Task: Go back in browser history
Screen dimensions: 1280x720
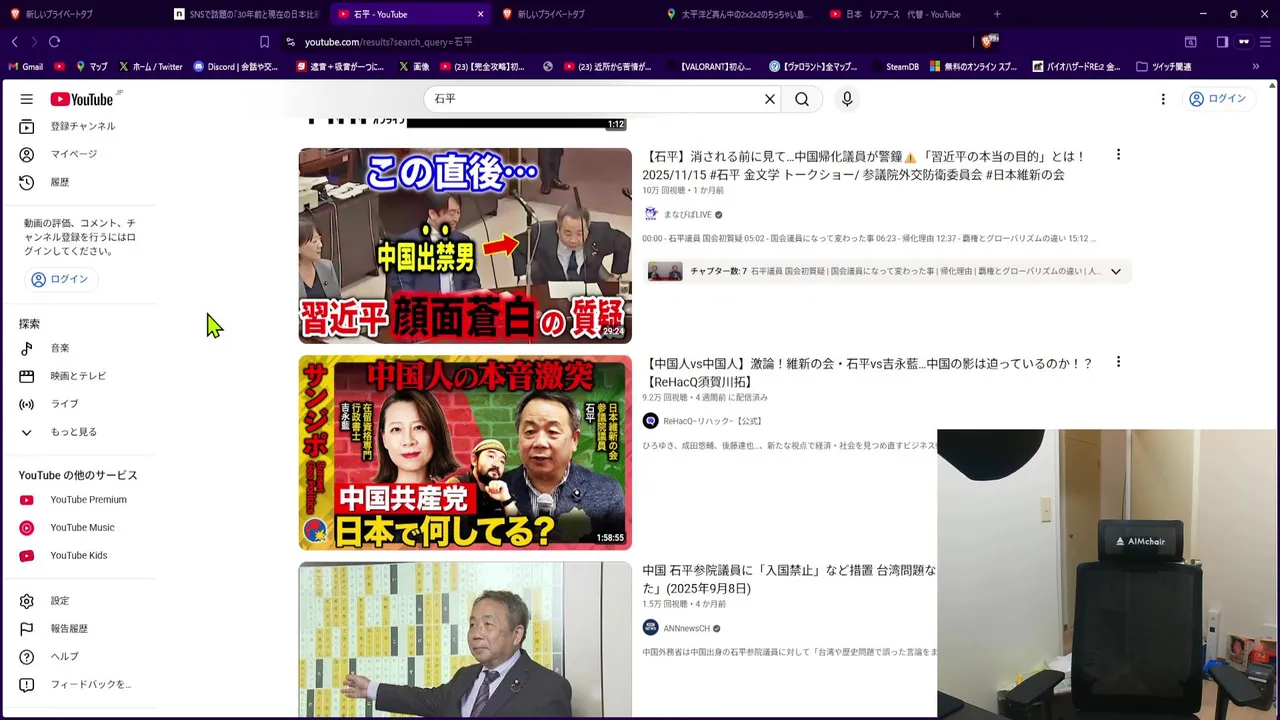Action: coord(14,42)
